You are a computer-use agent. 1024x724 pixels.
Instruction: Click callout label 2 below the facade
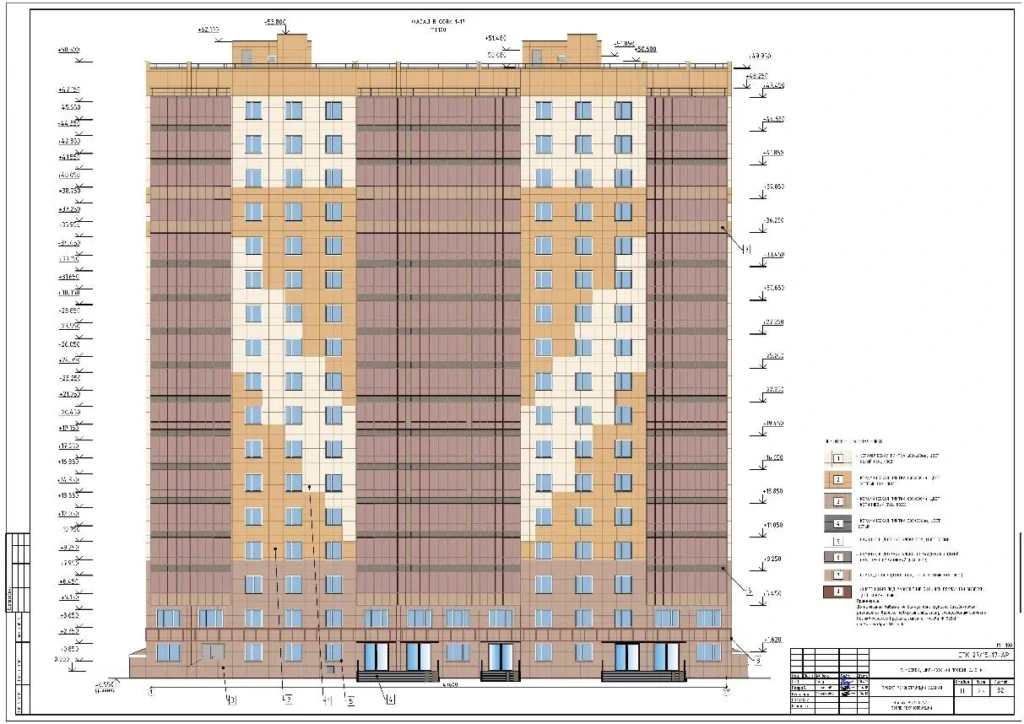tap(287, 700)
